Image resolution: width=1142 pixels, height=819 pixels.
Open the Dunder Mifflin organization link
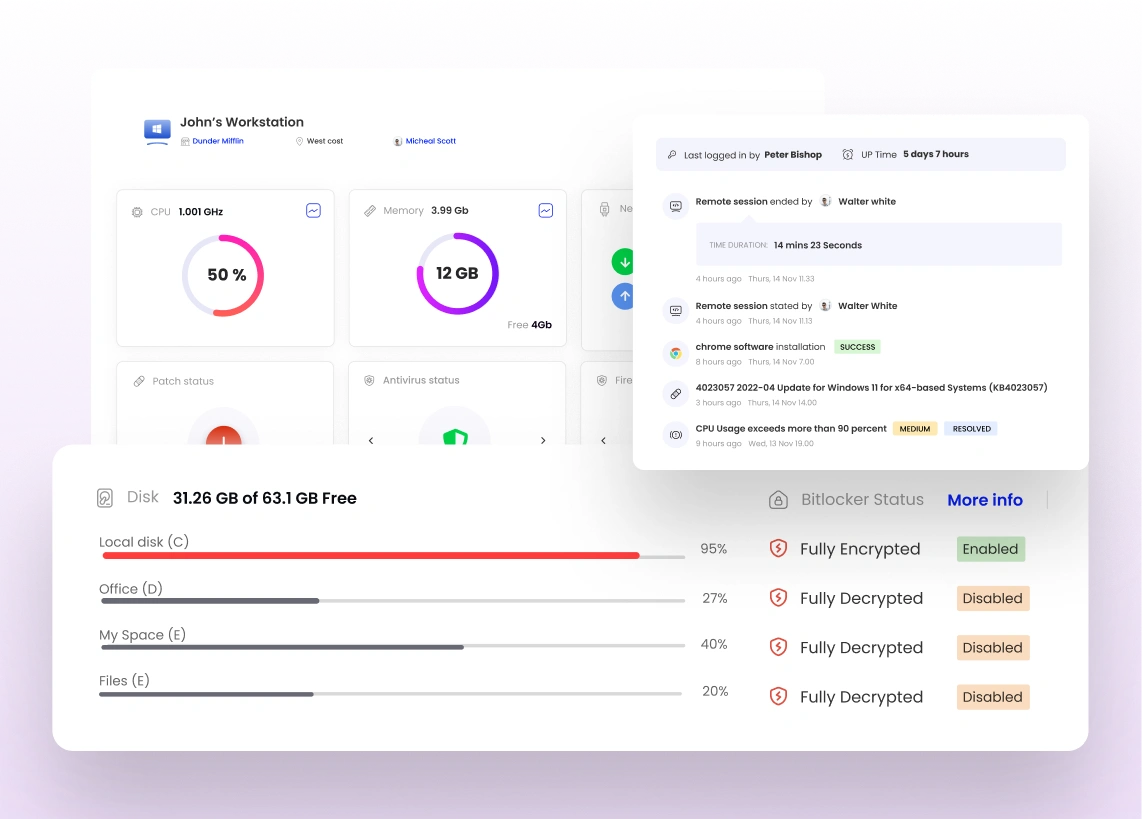[x=217, y=141]
